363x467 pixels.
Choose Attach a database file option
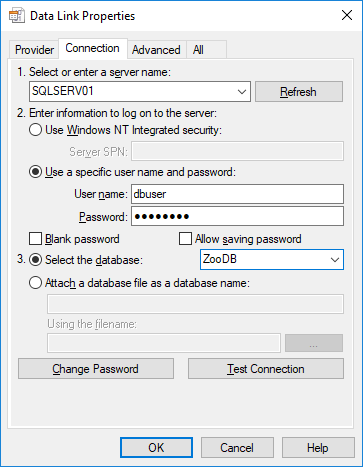click(35, 283)
